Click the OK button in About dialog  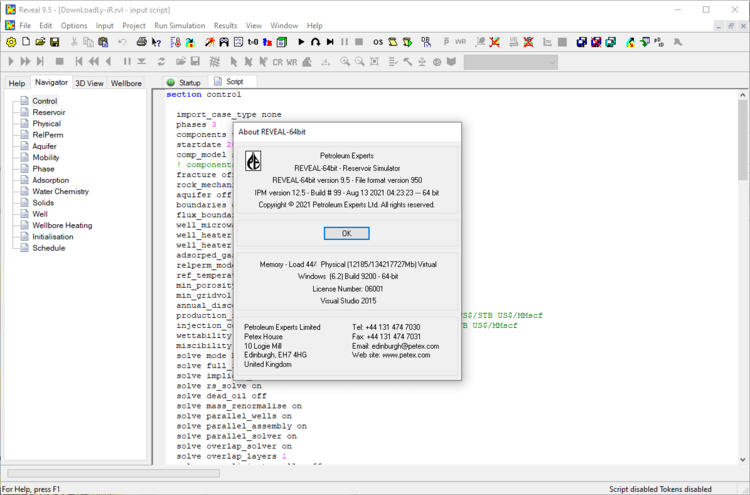[346, 233]
